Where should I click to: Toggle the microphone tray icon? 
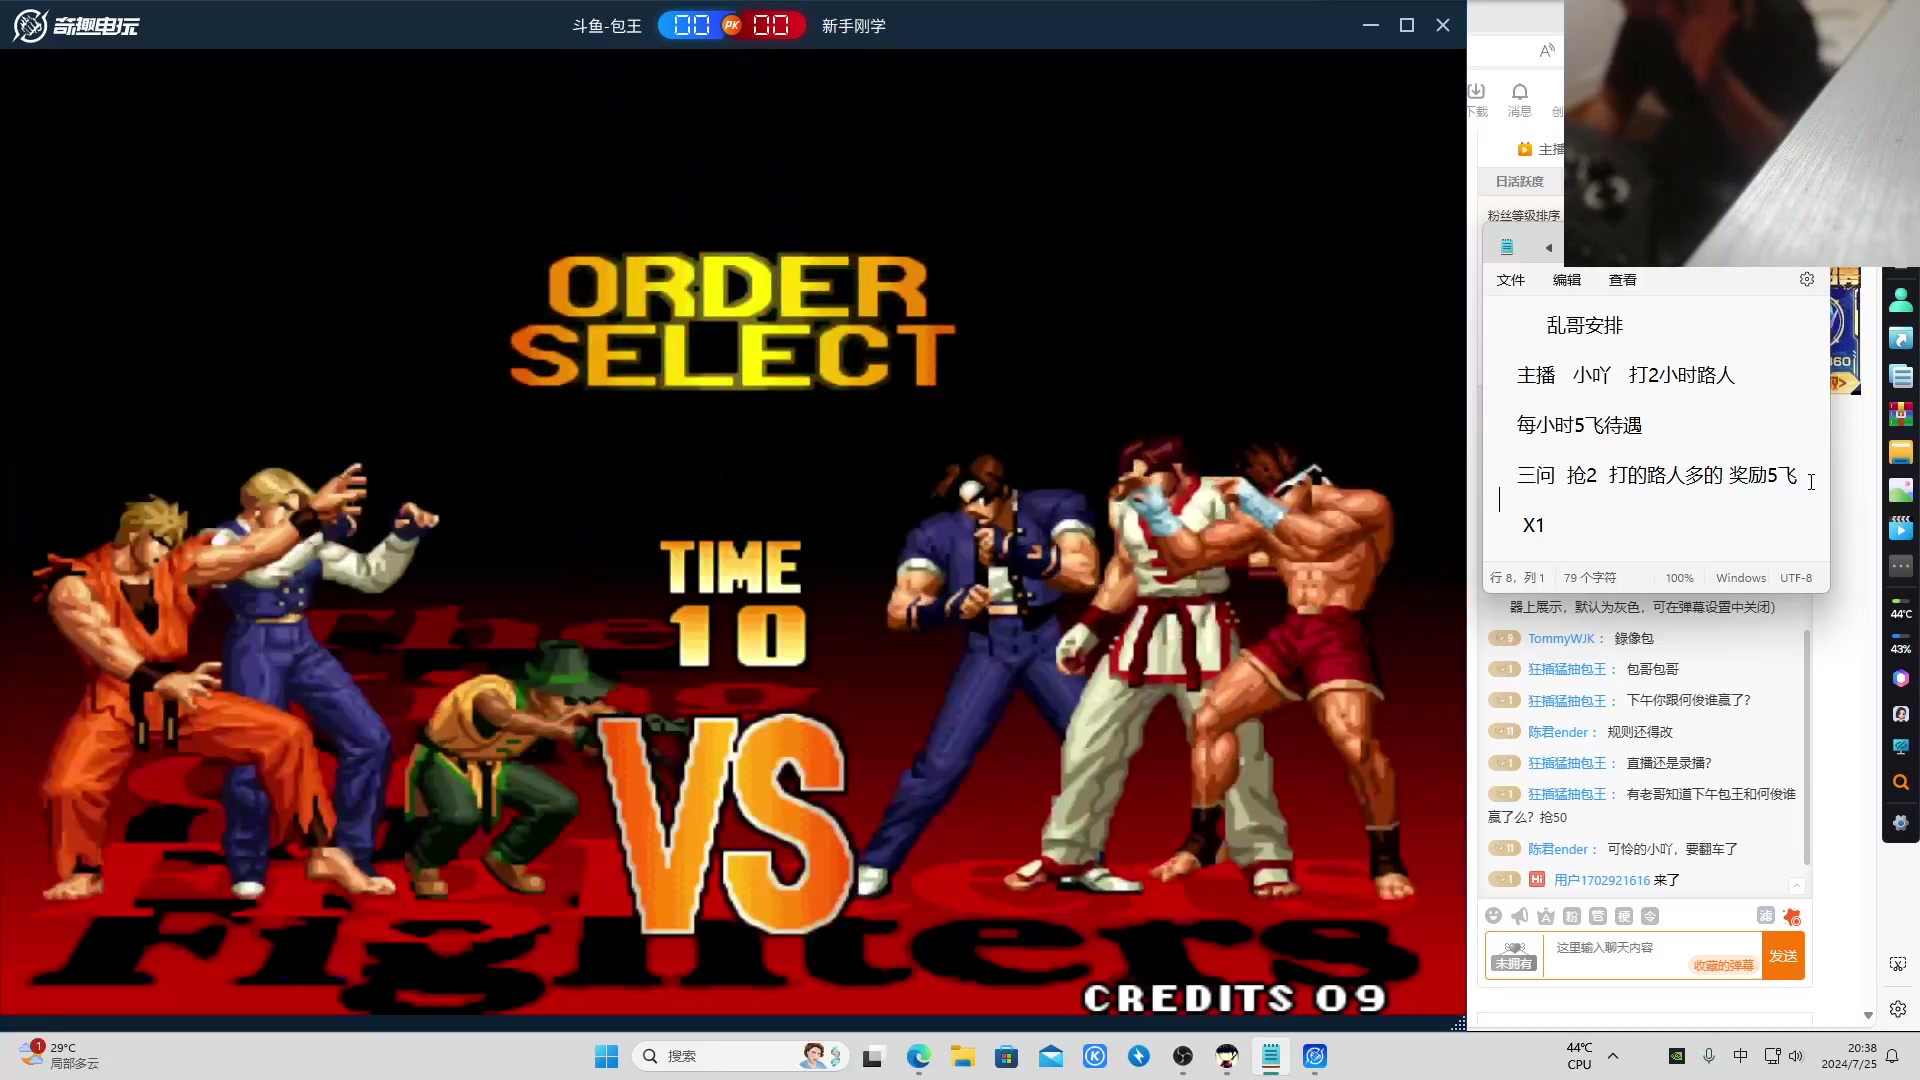tap(1709, 1056)
